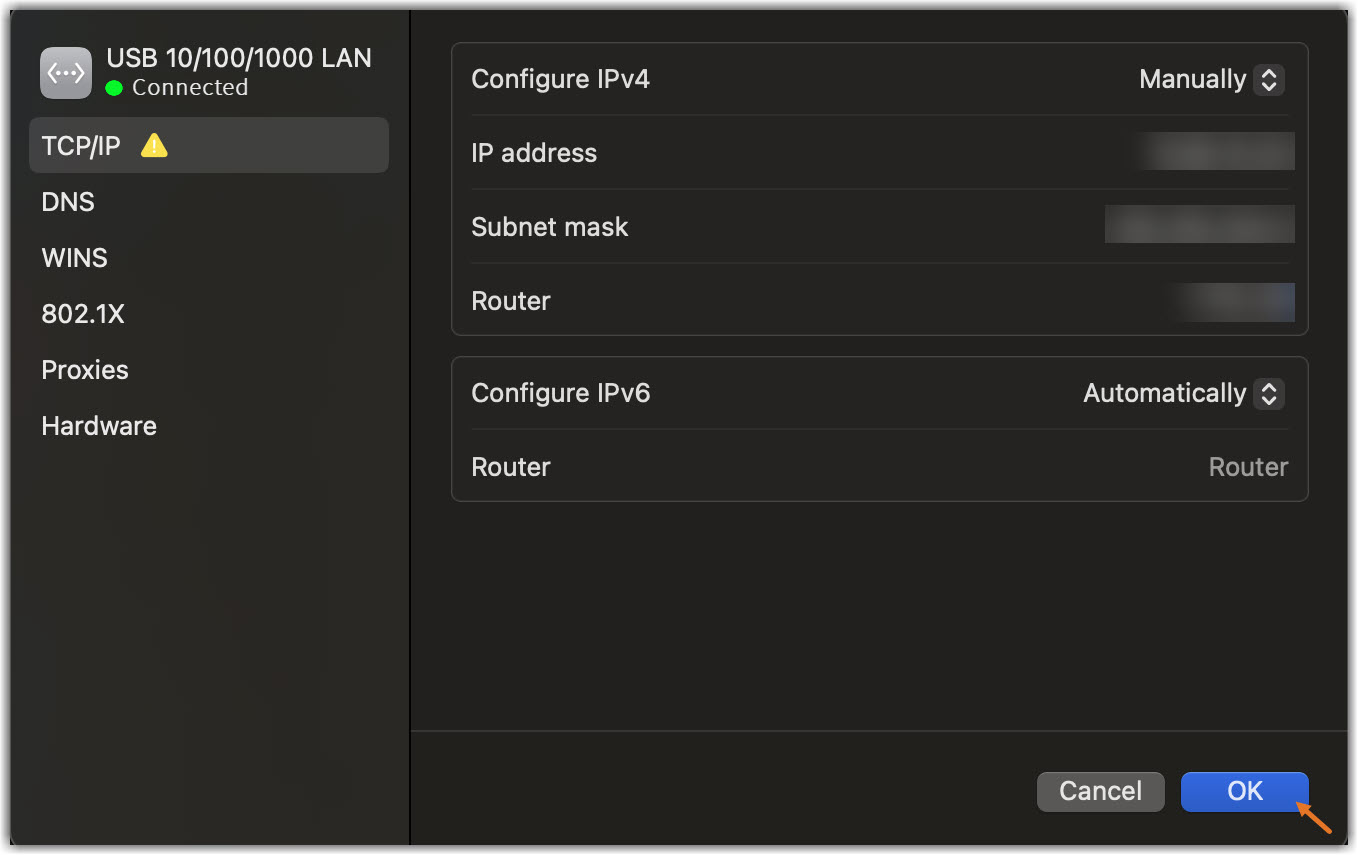
Task: Click the IP address value field
Action: 1216,152
